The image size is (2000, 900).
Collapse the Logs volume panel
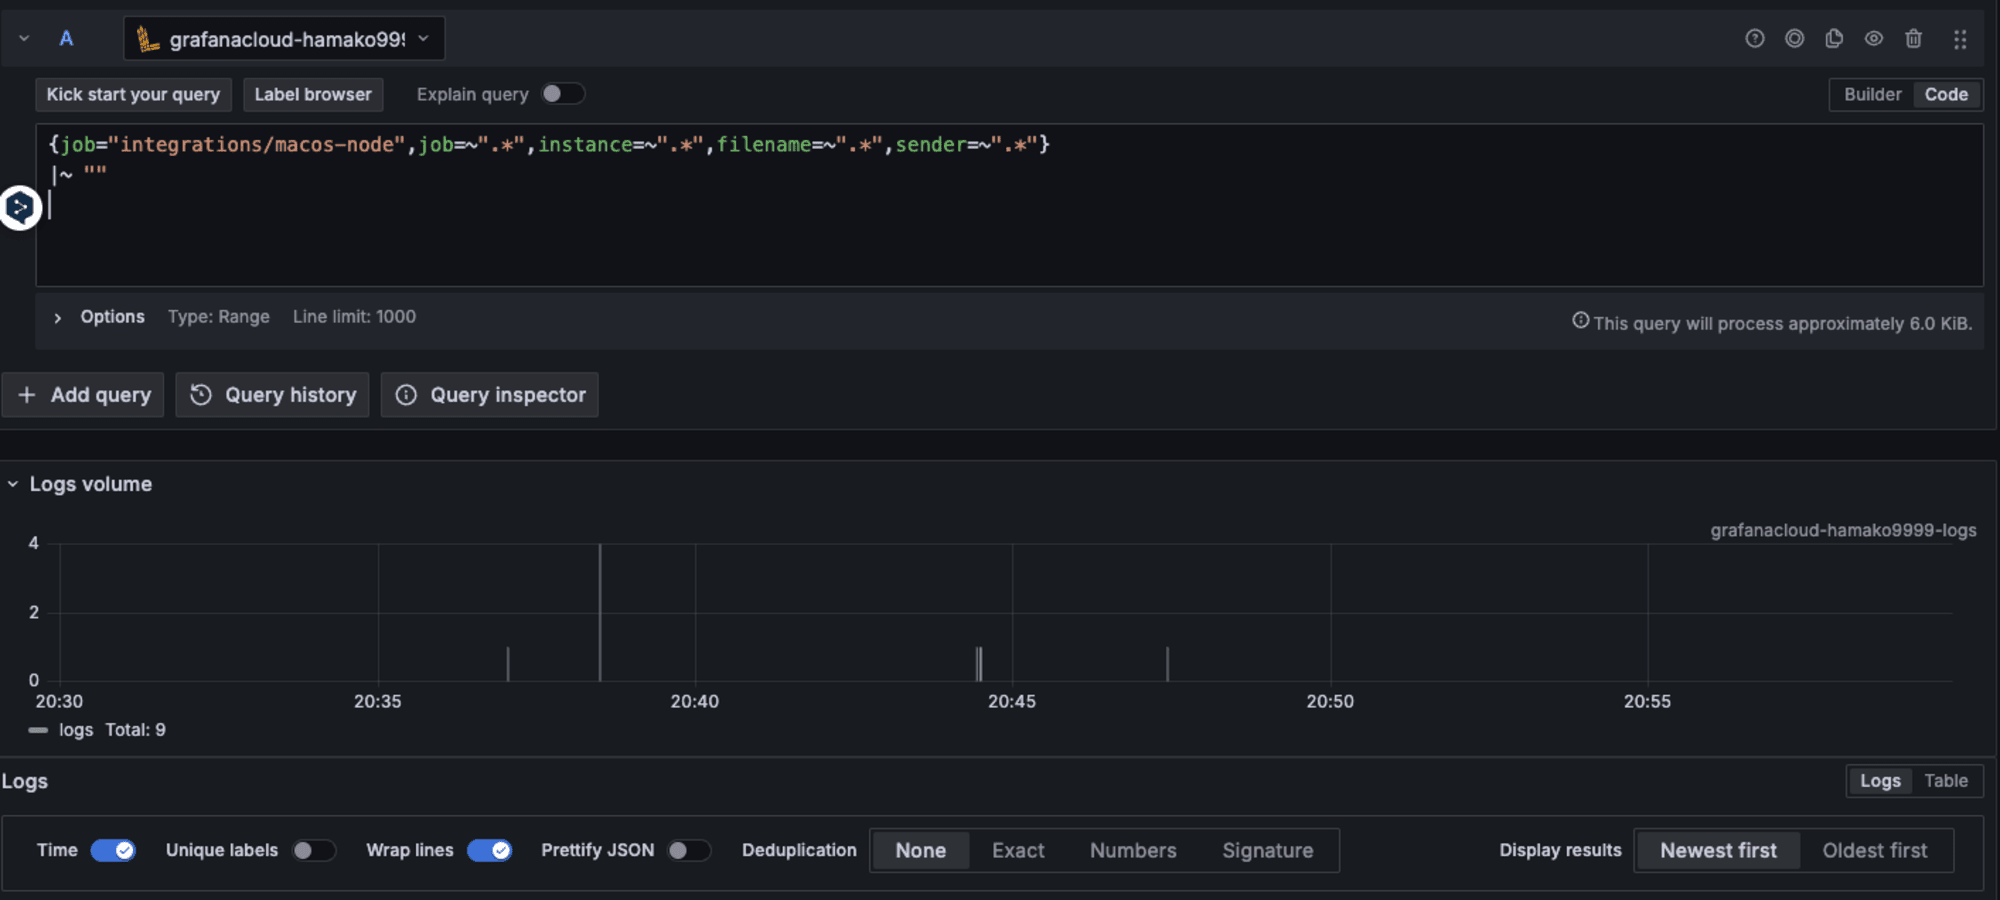click(13, 484)
